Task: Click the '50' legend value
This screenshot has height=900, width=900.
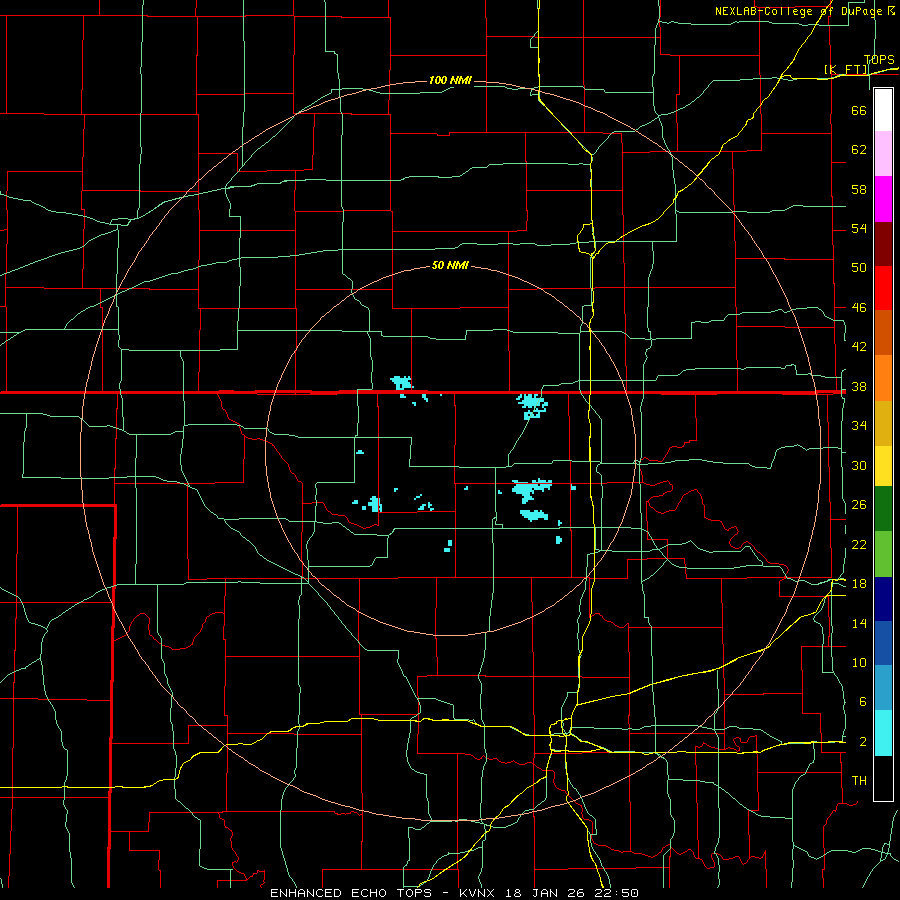Action: pyautogui.click(x=859, y=268)
